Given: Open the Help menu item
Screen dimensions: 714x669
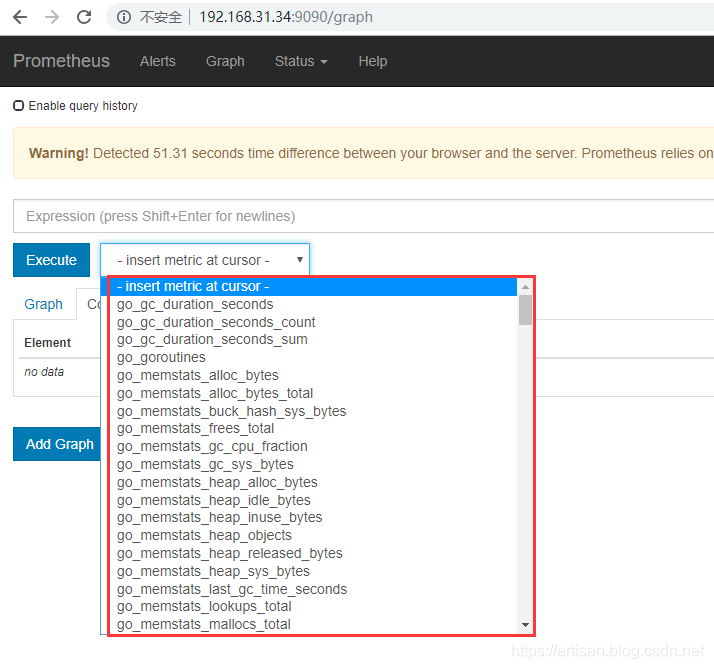Looking at the screenshot, I should click(372, 61).
